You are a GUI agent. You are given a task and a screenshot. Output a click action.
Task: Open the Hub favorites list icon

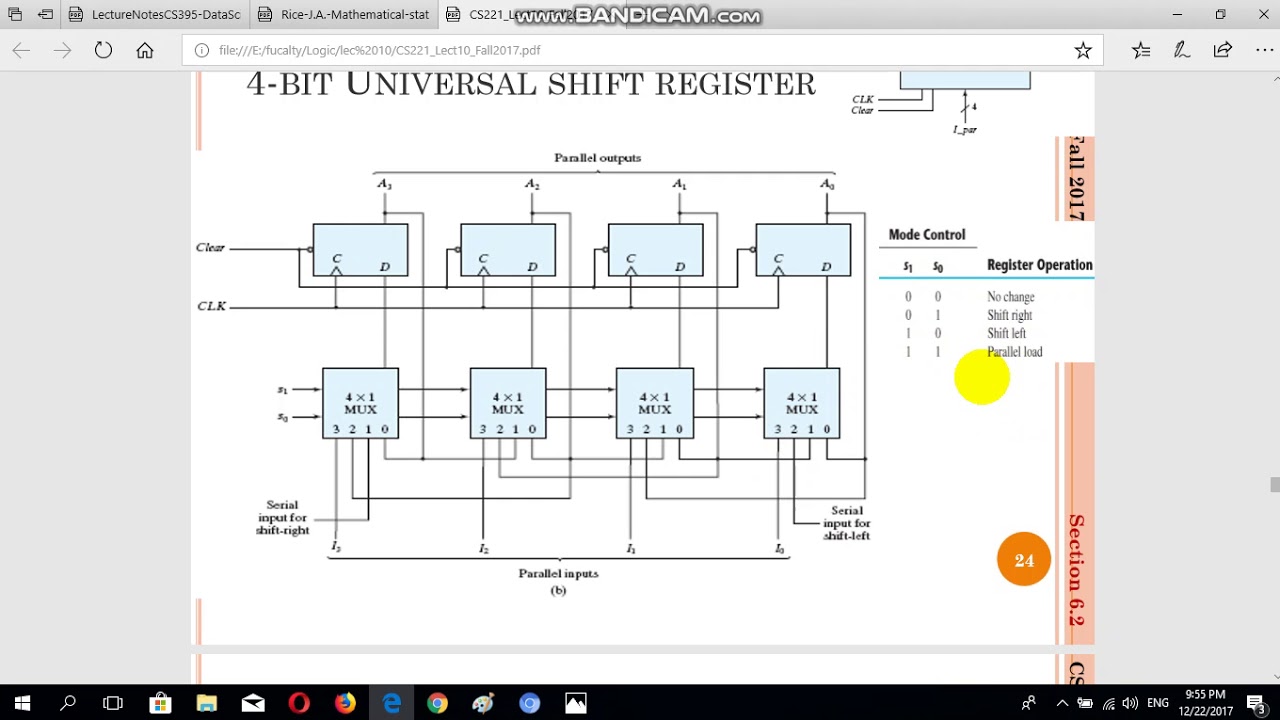click(1141, 50)
